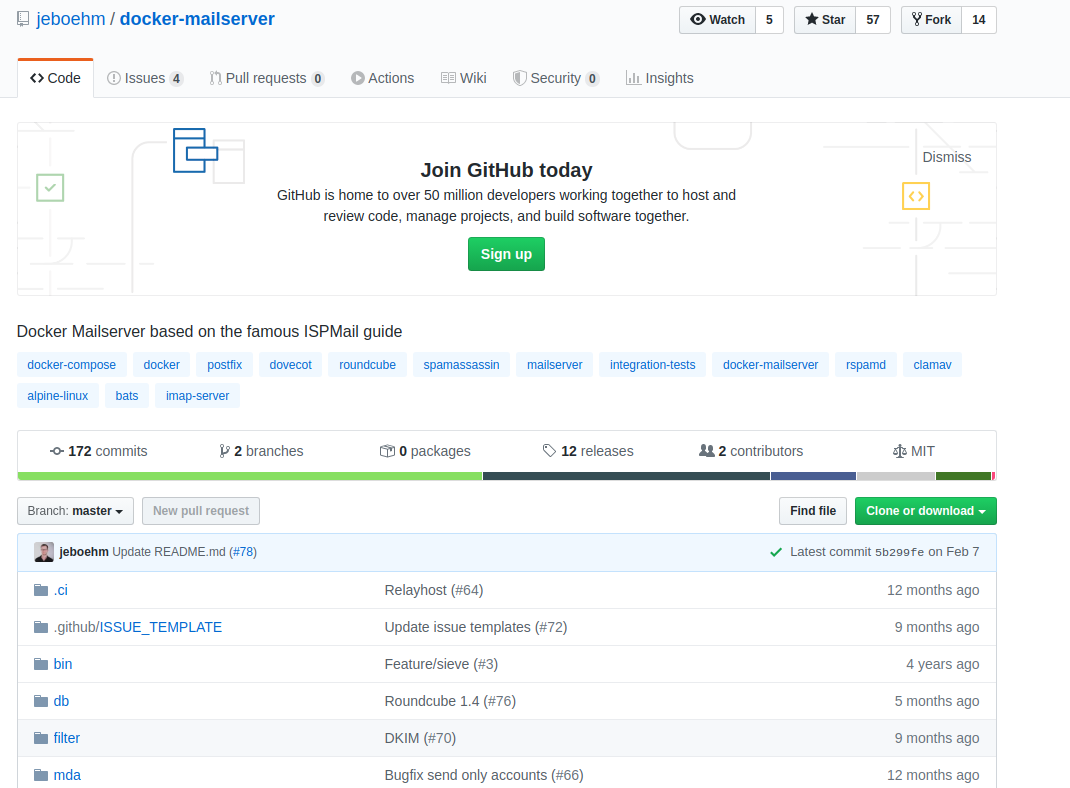The height and width of the screenshot is (788, 1070).
Task: Open the docker-mailserver topic tag
Action: (770, 365)
